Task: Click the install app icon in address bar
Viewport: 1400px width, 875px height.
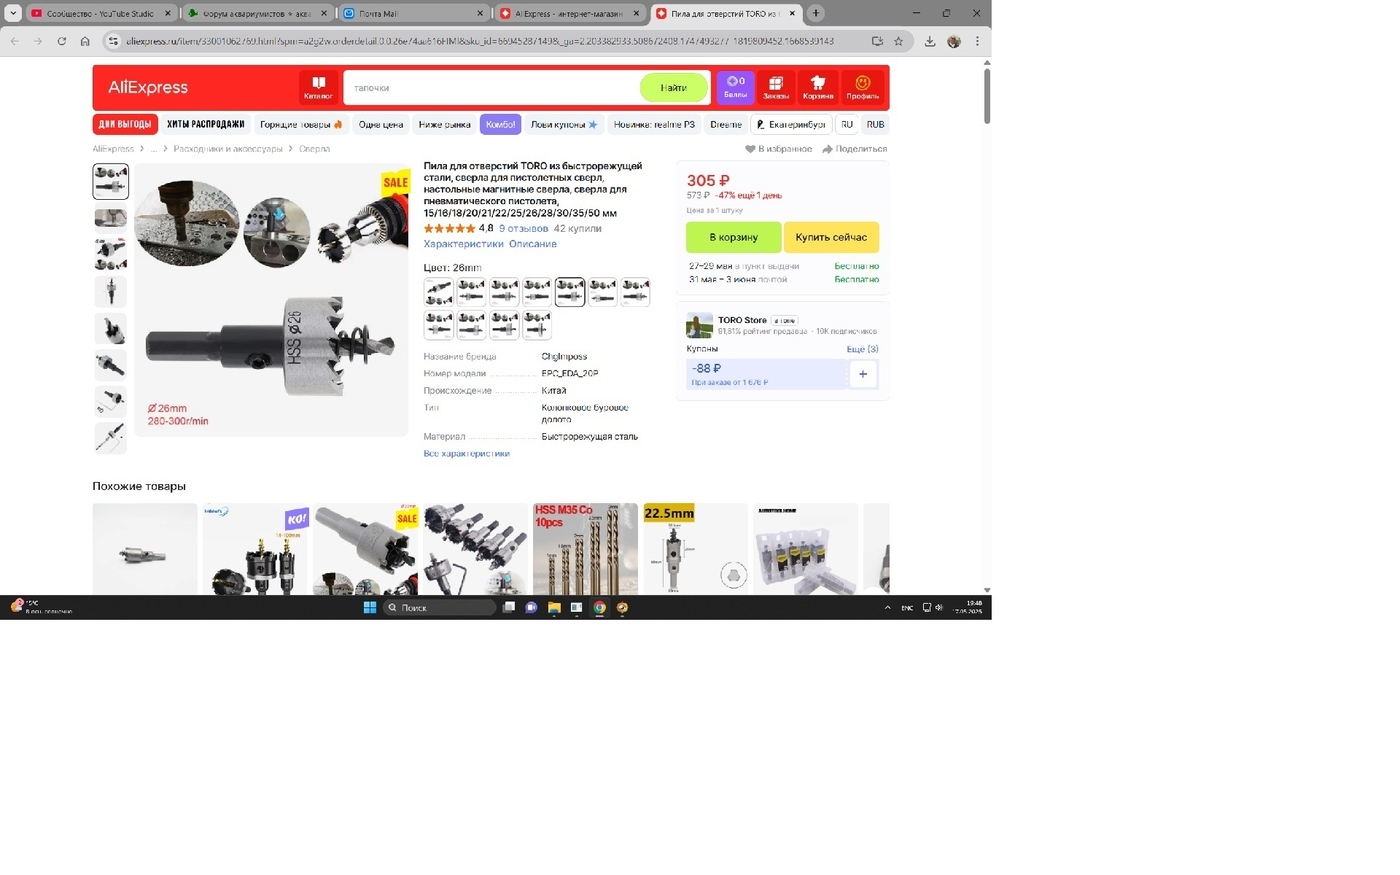Action: [877, 41]
